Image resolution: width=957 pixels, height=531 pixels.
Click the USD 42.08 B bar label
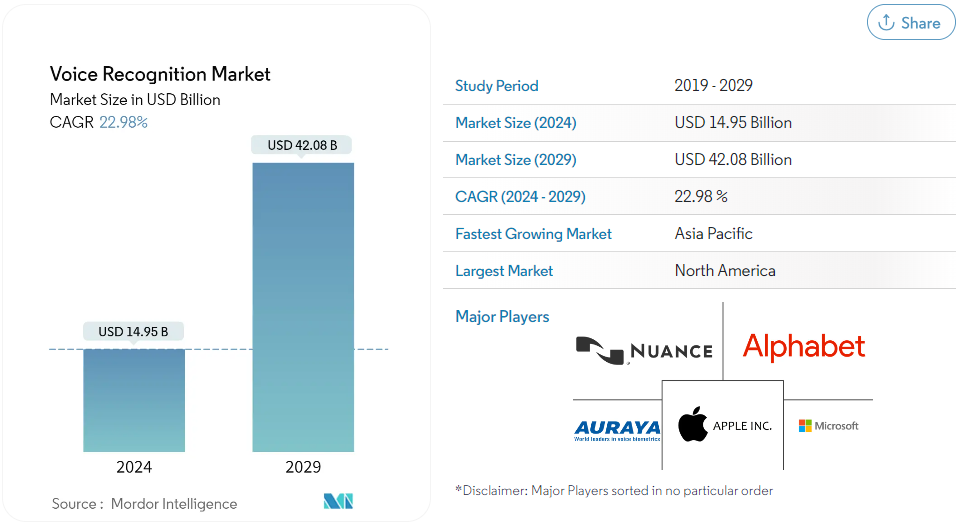[x=302, y=146]
